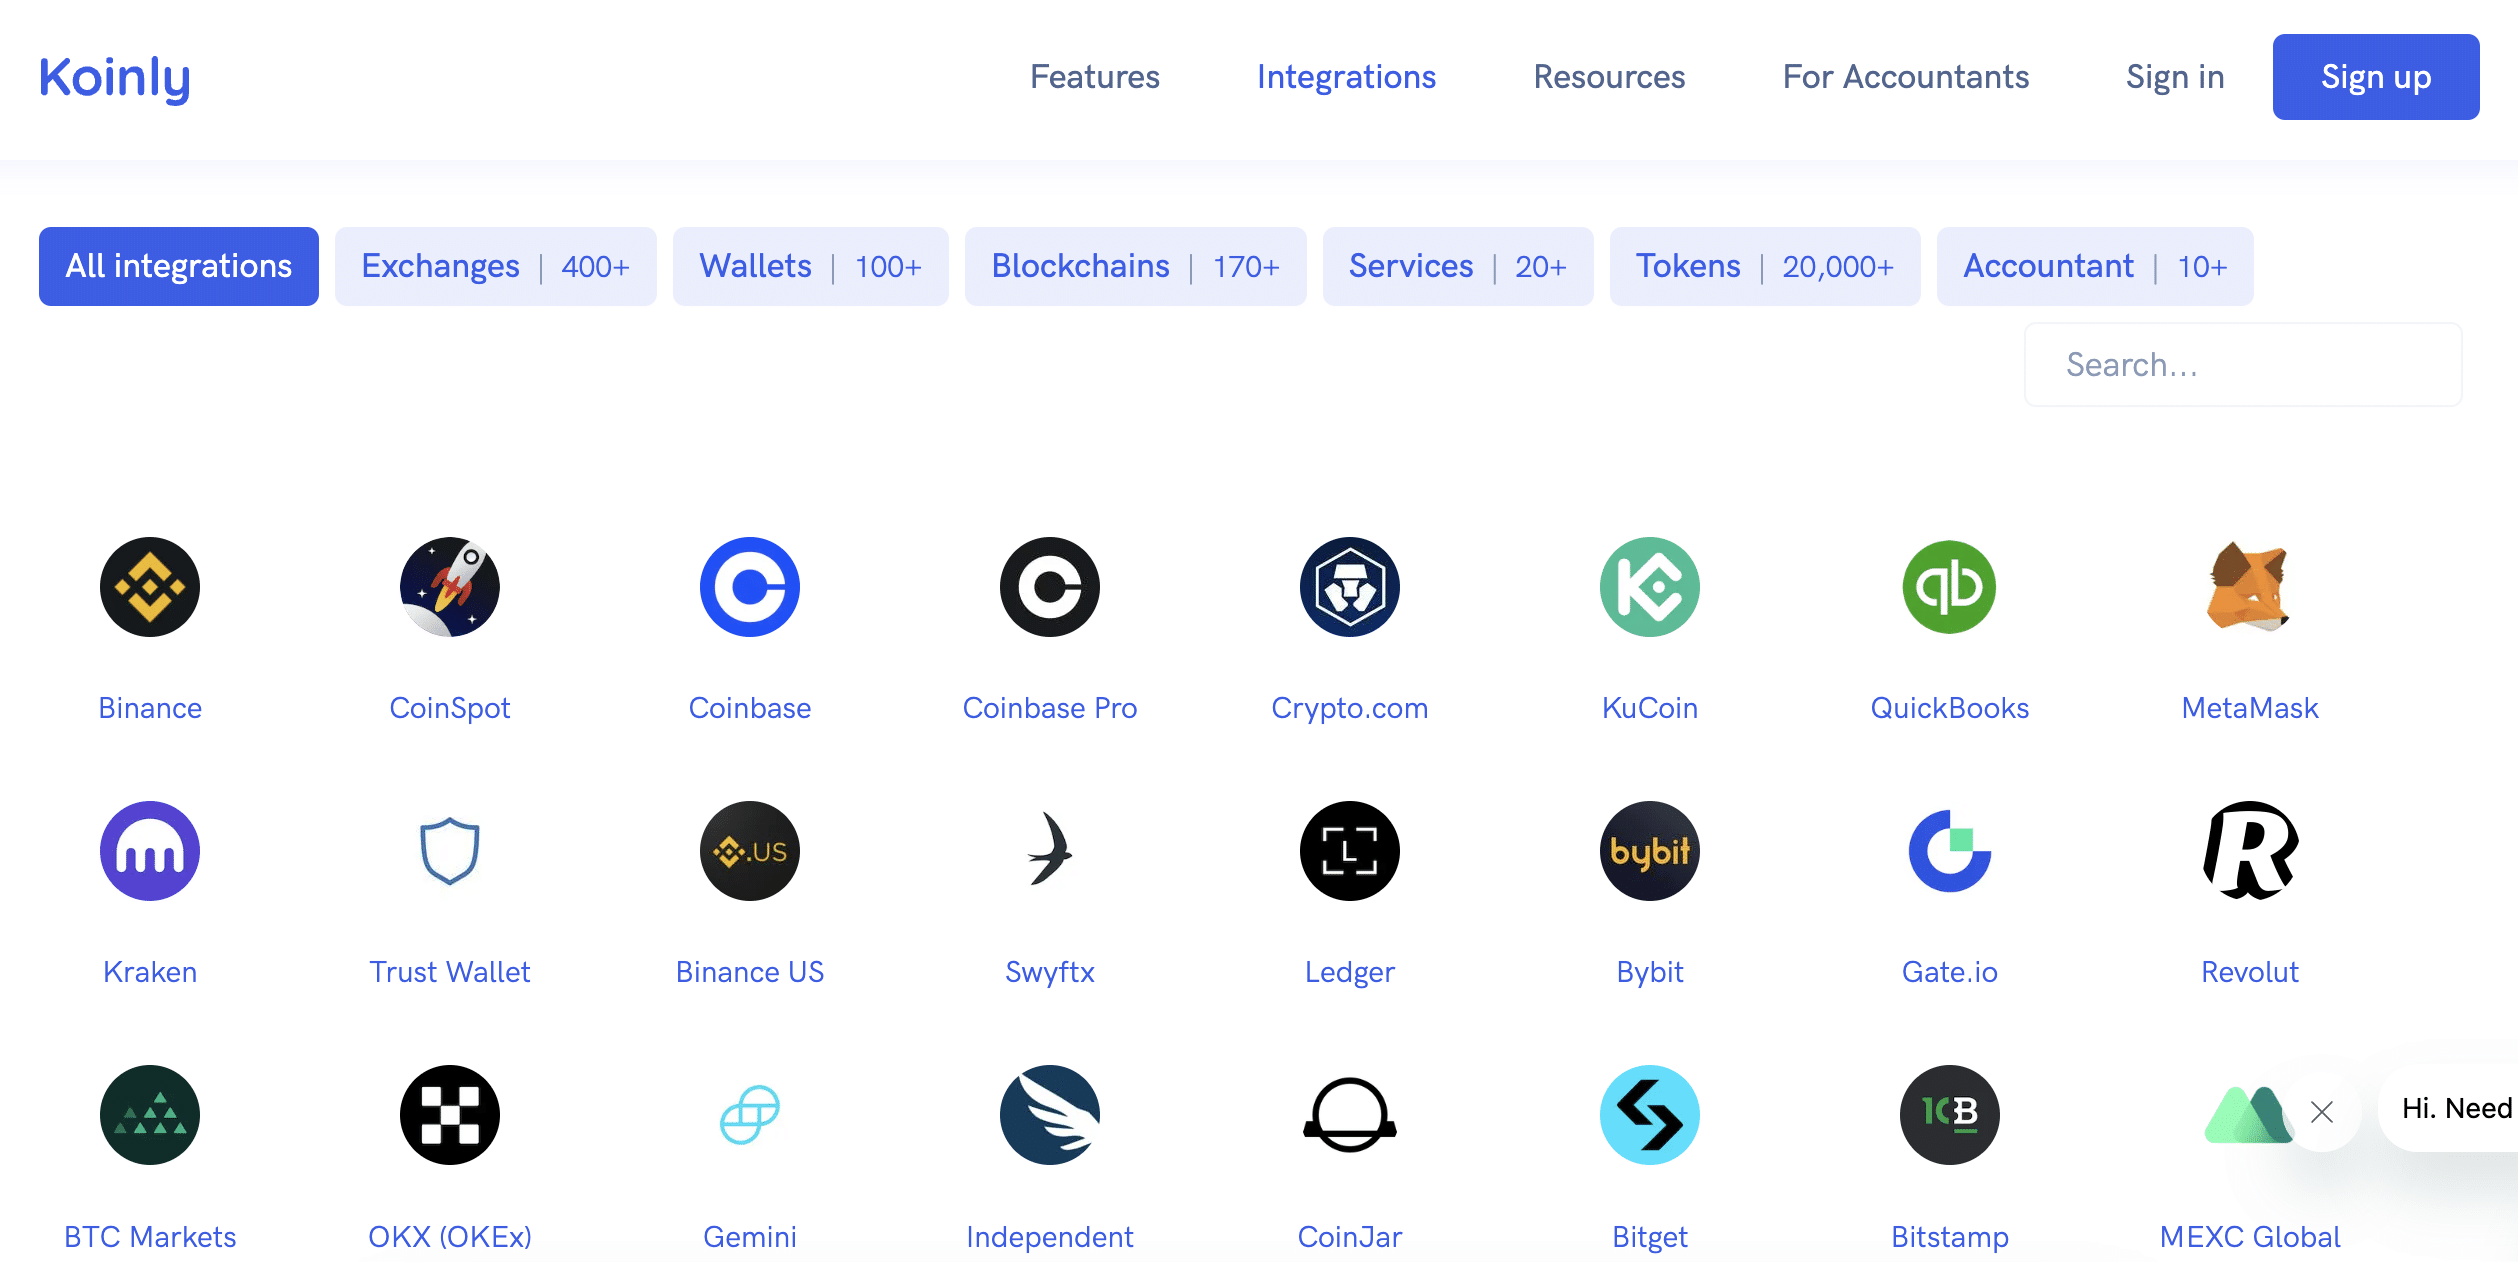
Task: Switch to the All integrations tab
Action: [179, 266]
